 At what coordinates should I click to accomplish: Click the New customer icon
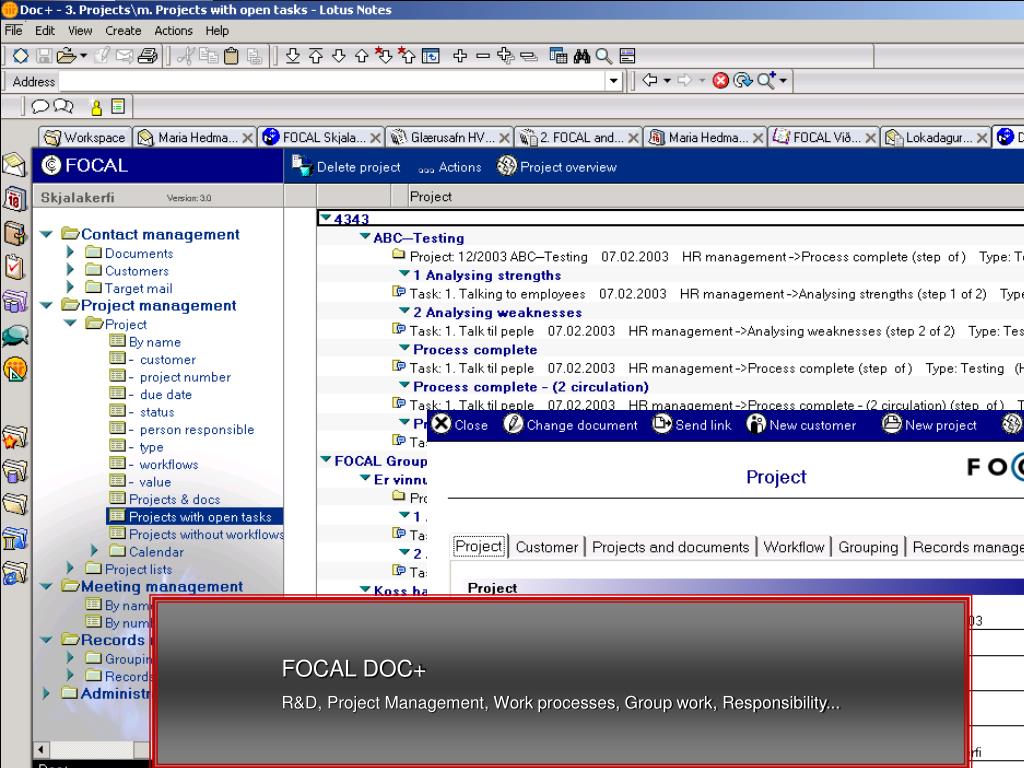pyautogui.click(x=756, y=424)
